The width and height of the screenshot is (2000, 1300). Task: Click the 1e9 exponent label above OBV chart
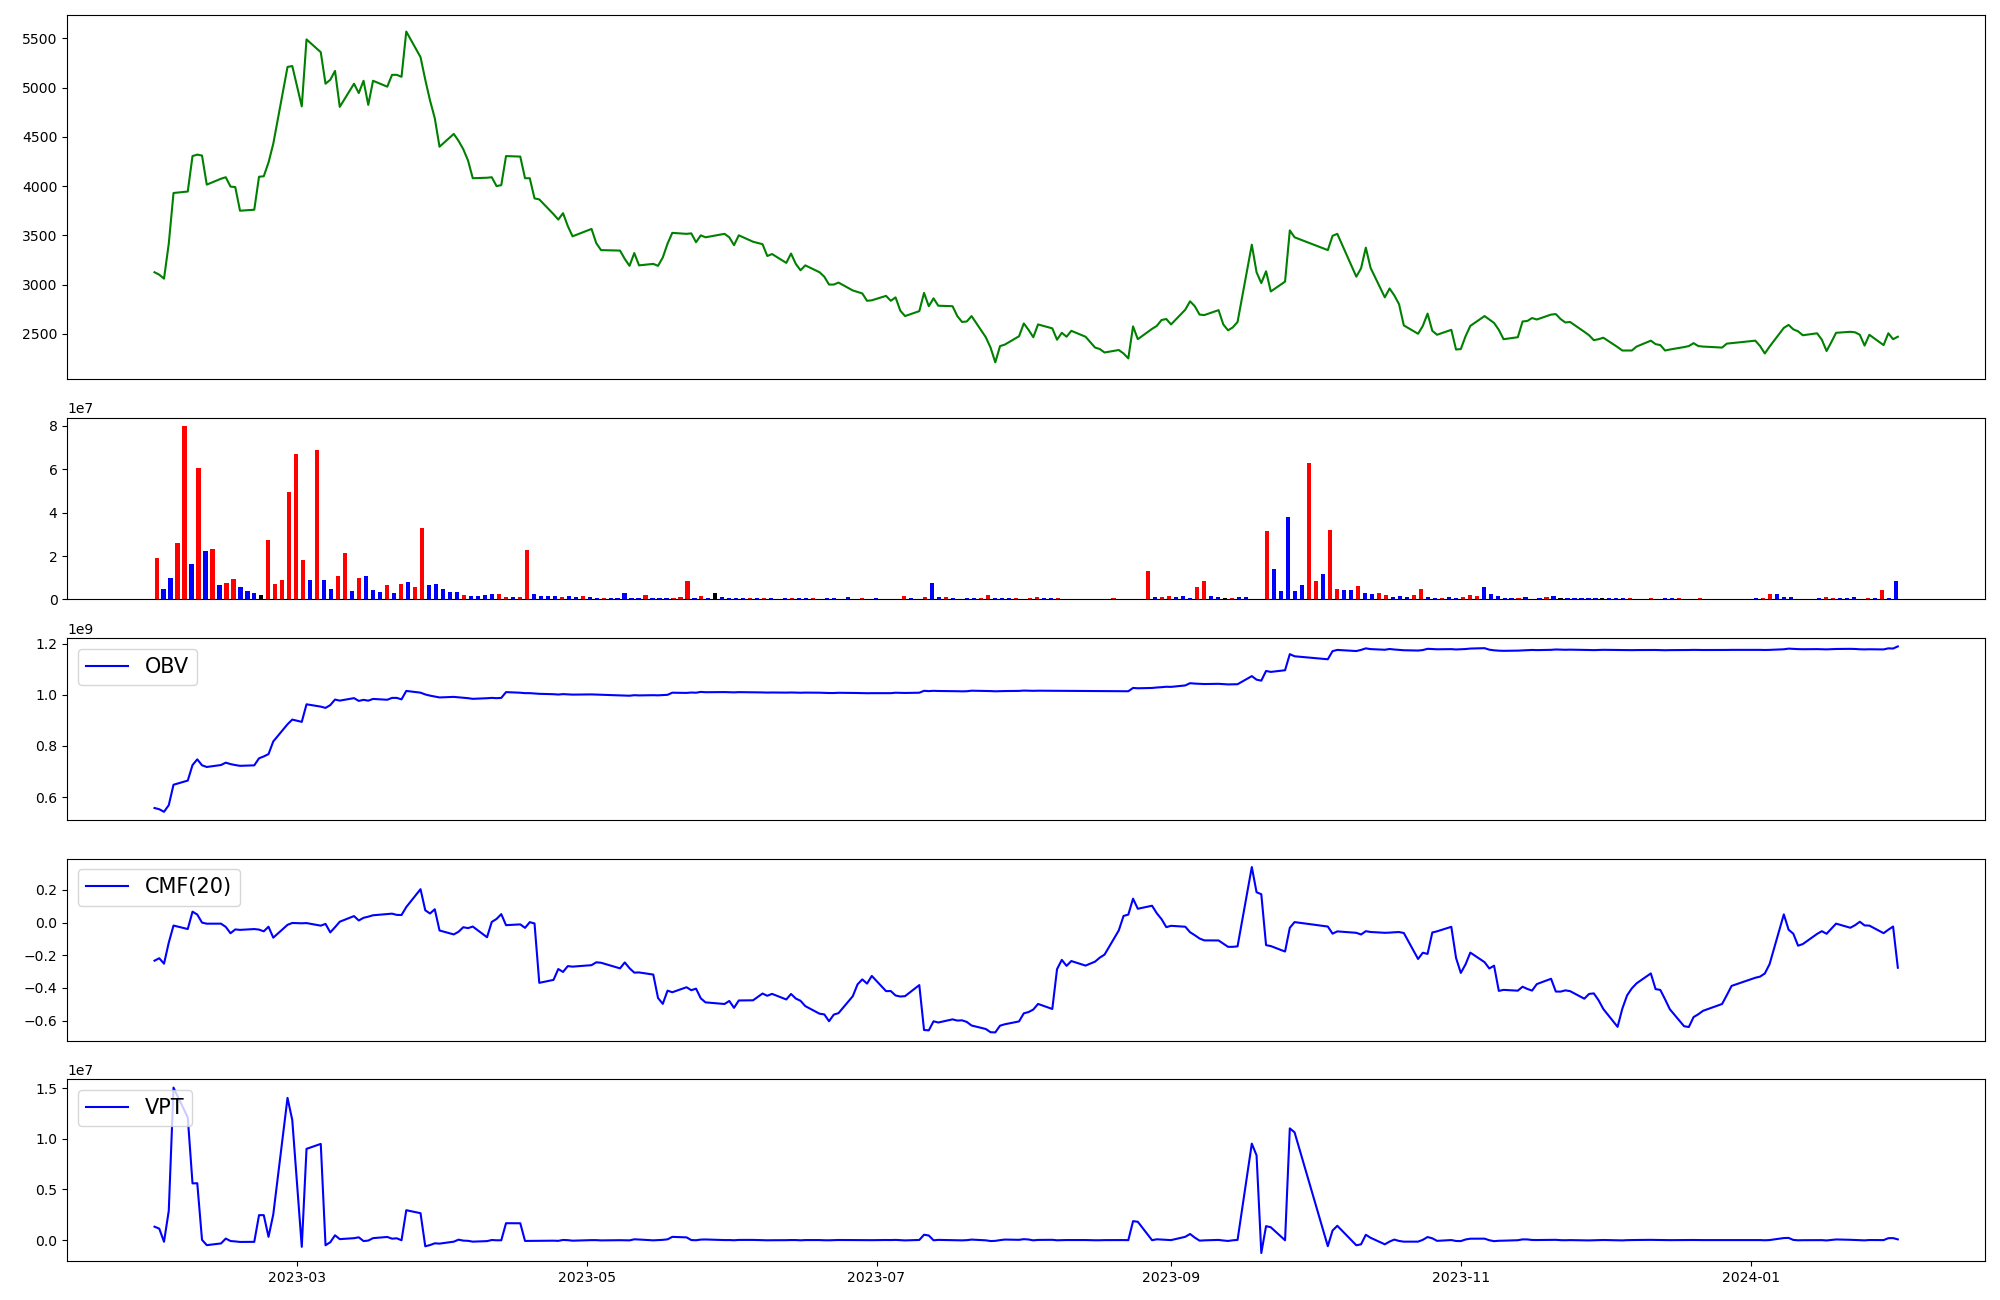point(82,629)
